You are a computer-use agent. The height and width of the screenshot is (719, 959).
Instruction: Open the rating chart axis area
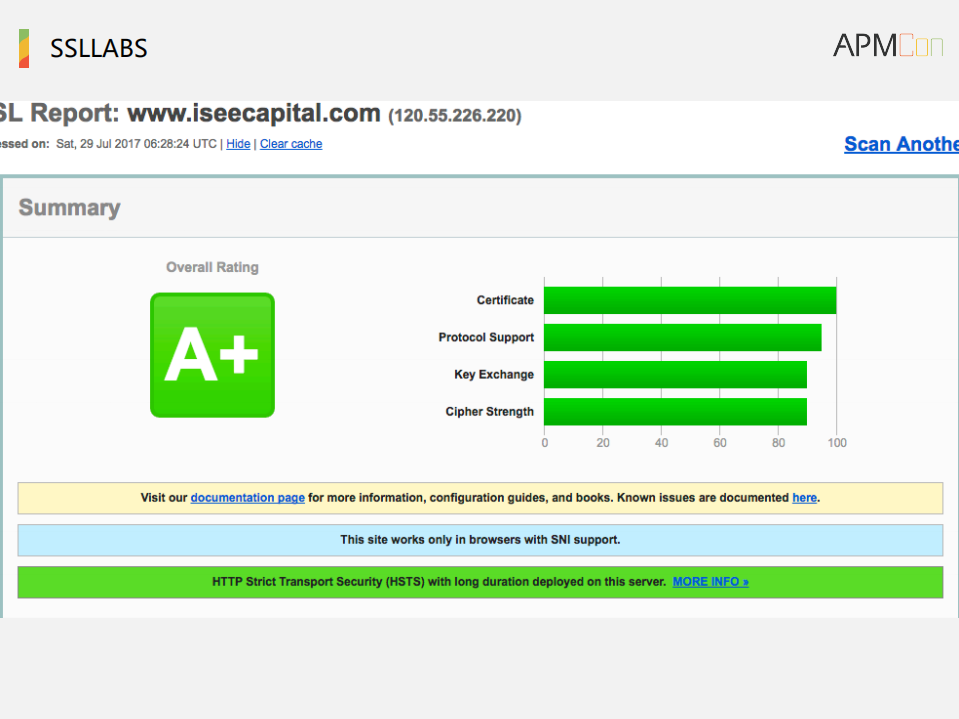690,442
